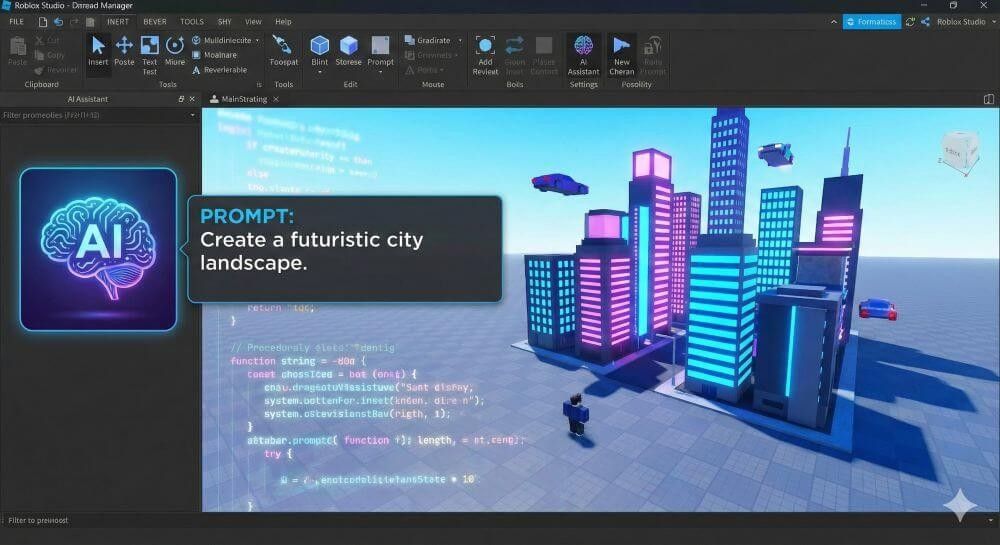Viewport: 1000px width, 545px height.
Task: Expand the Mulldiniecite dropdown
Action: (x=257, y=41)
